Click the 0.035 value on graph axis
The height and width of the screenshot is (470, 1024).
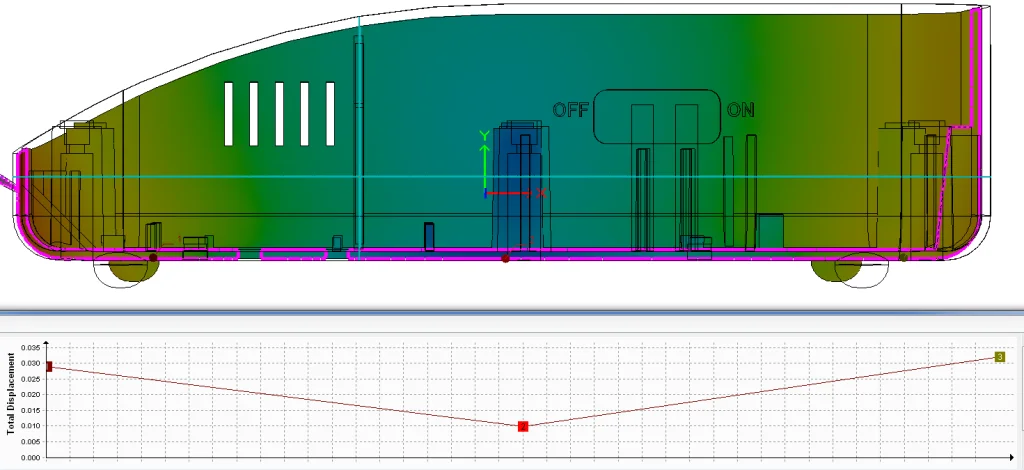31,347
